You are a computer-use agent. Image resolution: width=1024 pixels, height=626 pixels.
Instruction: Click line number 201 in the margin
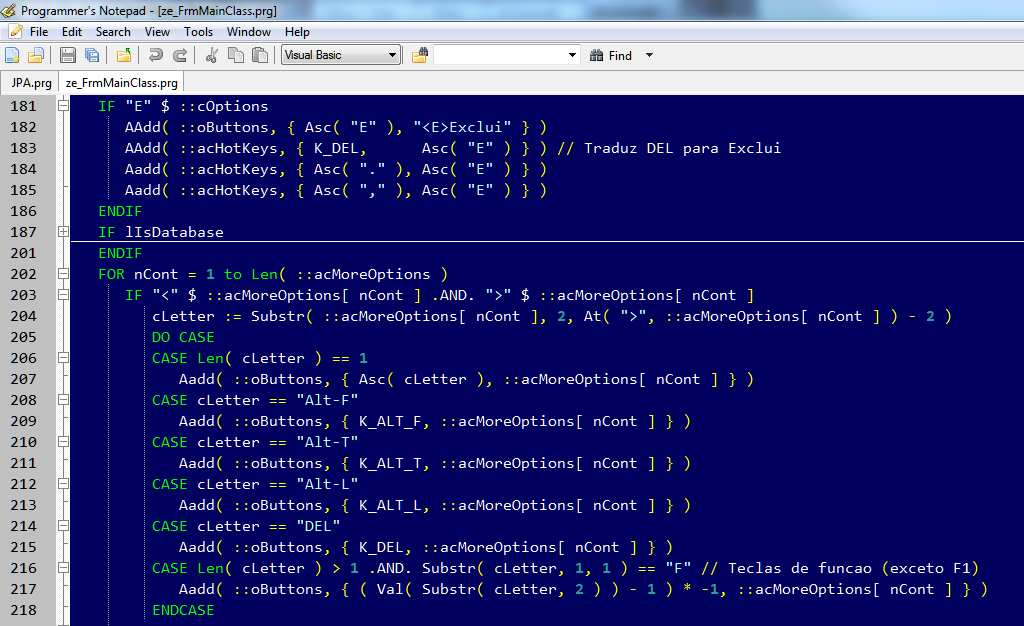coord(24,253)
